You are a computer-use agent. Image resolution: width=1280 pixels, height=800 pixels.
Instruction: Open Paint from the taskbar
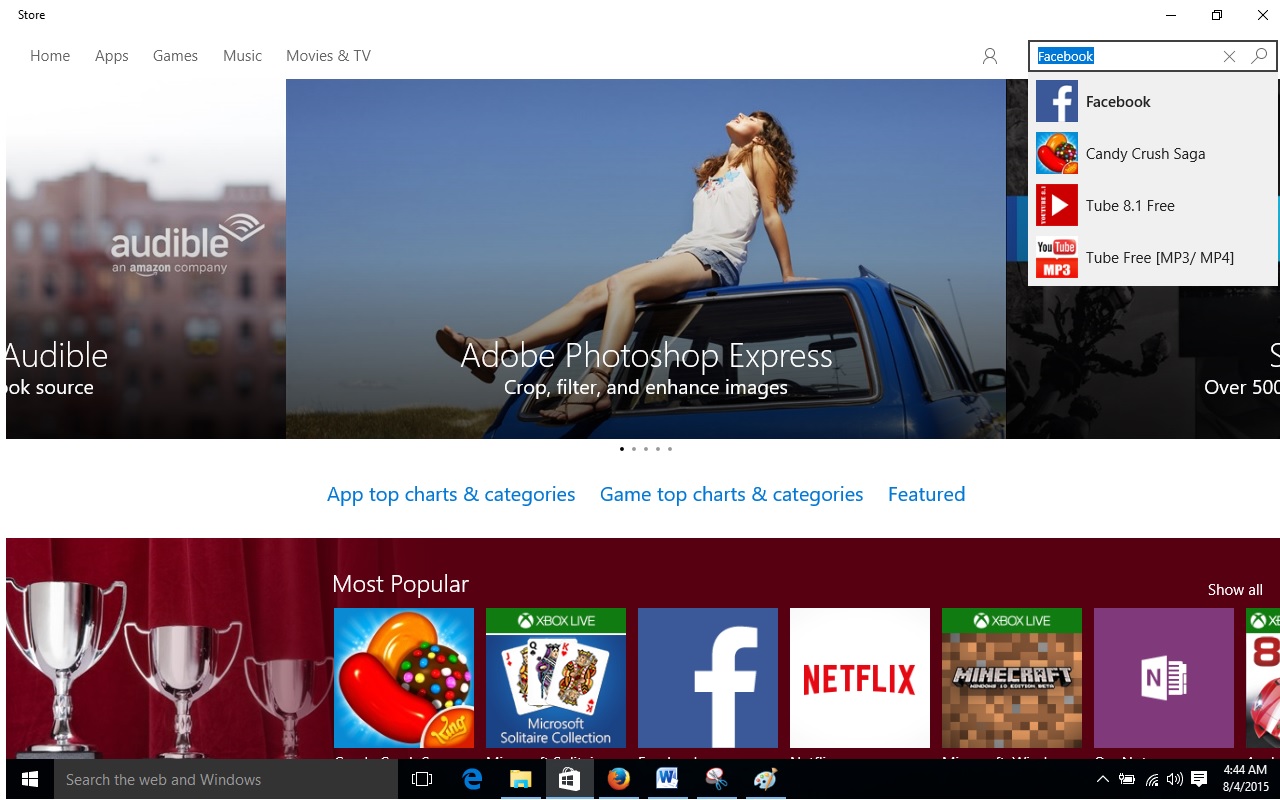[765, 779]
